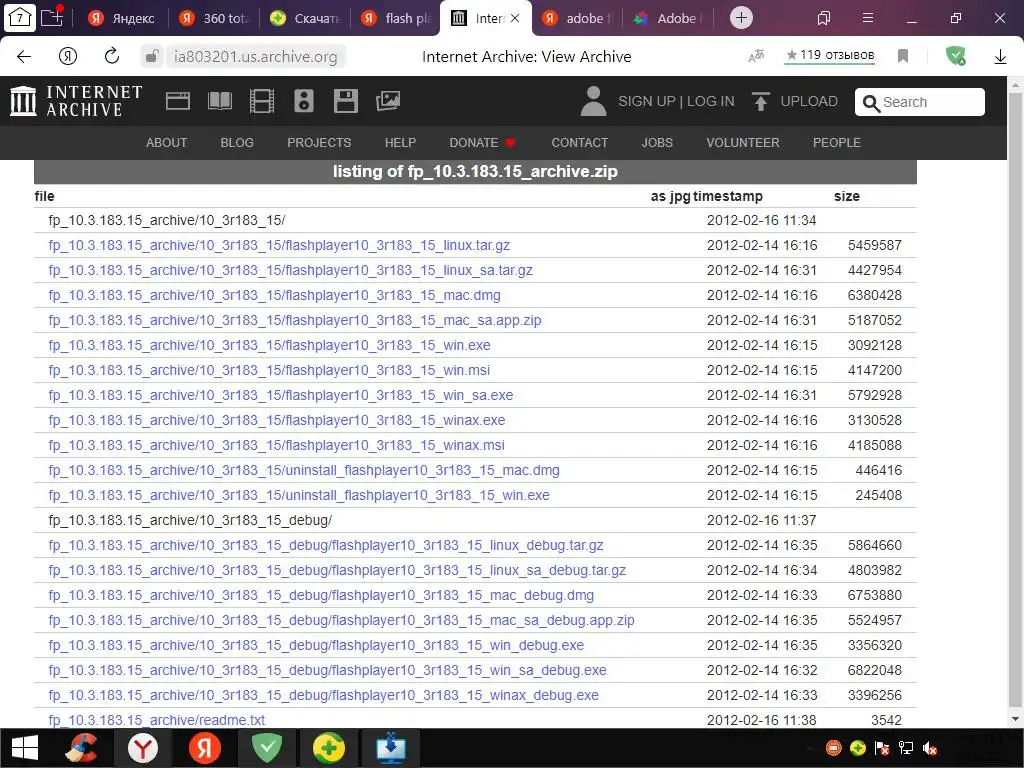Screen dimensions: 1024x768
Task: Open the HELP menu item
Action: [x=400, y=142]
